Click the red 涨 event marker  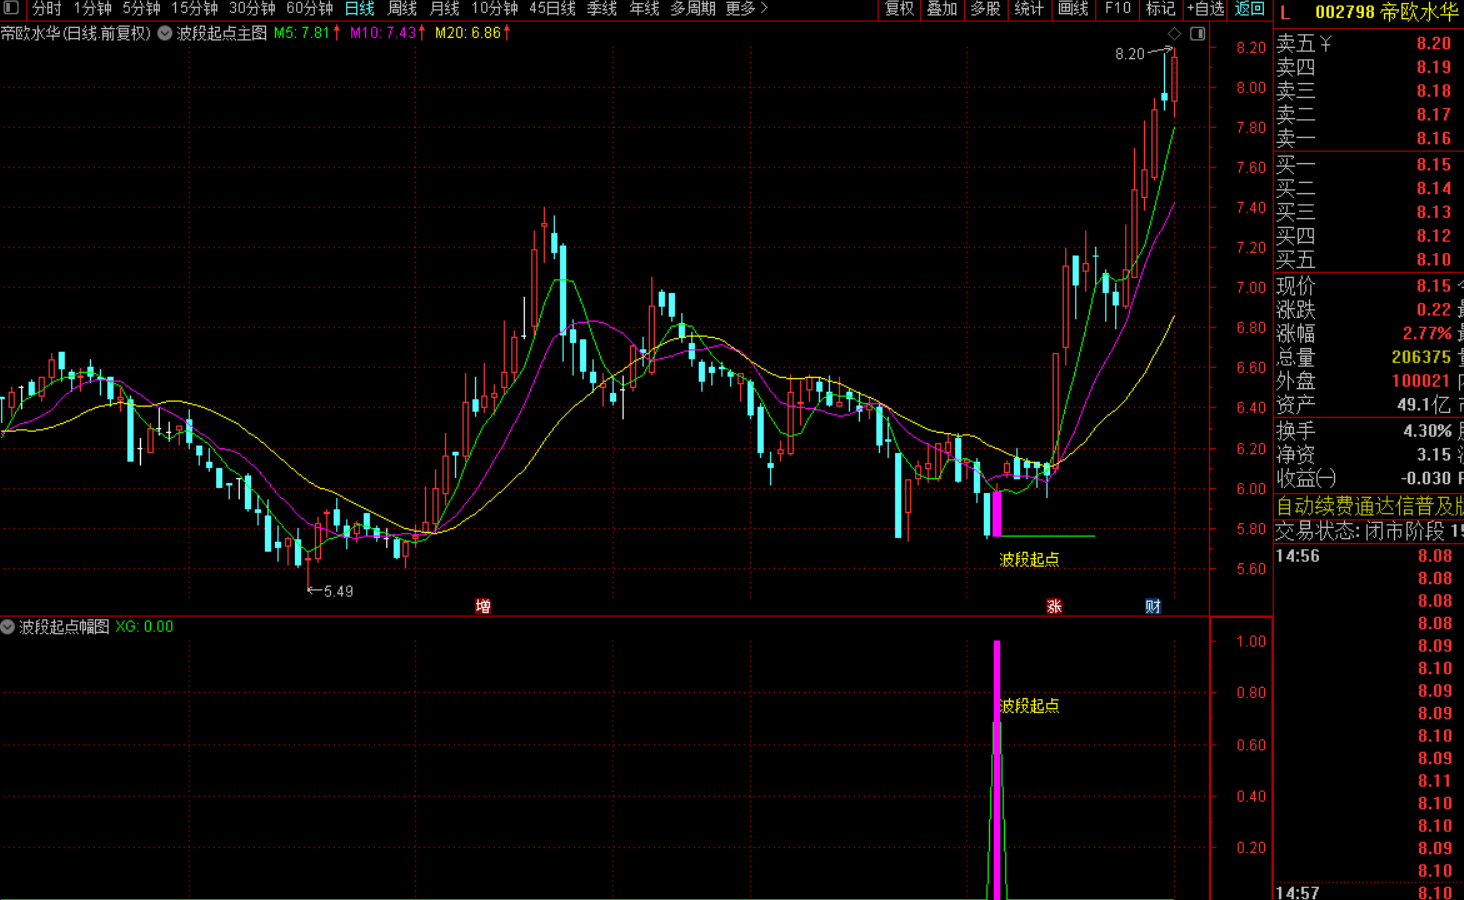tap(1054, 606)
